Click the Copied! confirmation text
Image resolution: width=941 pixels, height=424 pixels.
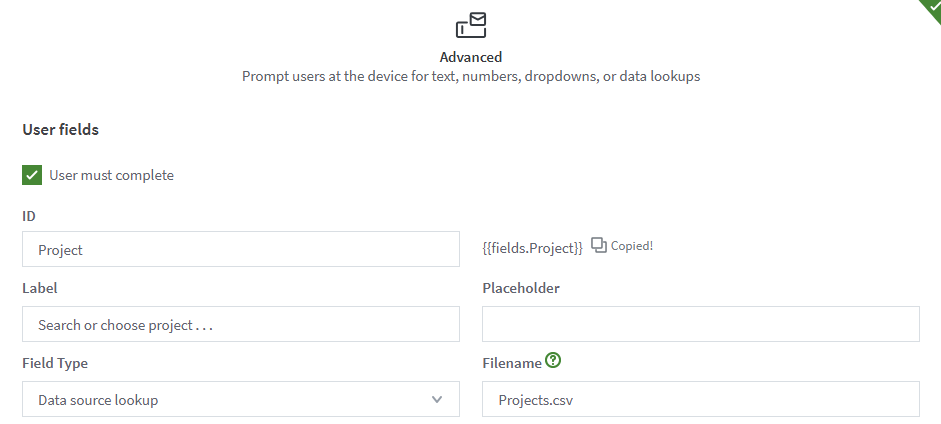click(632, 245)
